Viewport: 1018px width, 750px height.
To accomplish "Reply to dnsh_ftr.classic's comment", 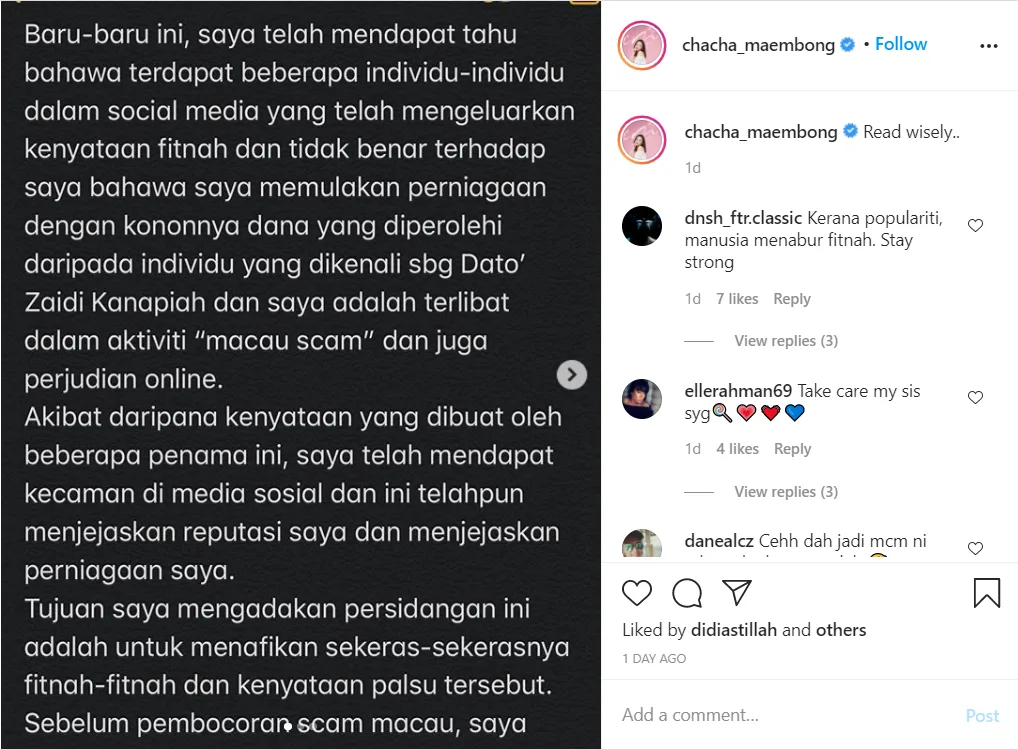I will [x=791, y=299].
